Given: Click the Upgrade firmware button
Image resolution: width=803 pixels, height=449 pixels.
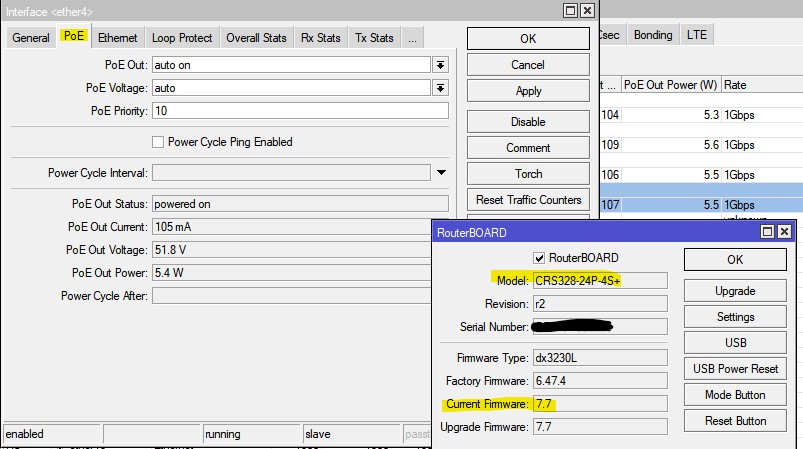Looking at the screenshot, I should [735, 291].
